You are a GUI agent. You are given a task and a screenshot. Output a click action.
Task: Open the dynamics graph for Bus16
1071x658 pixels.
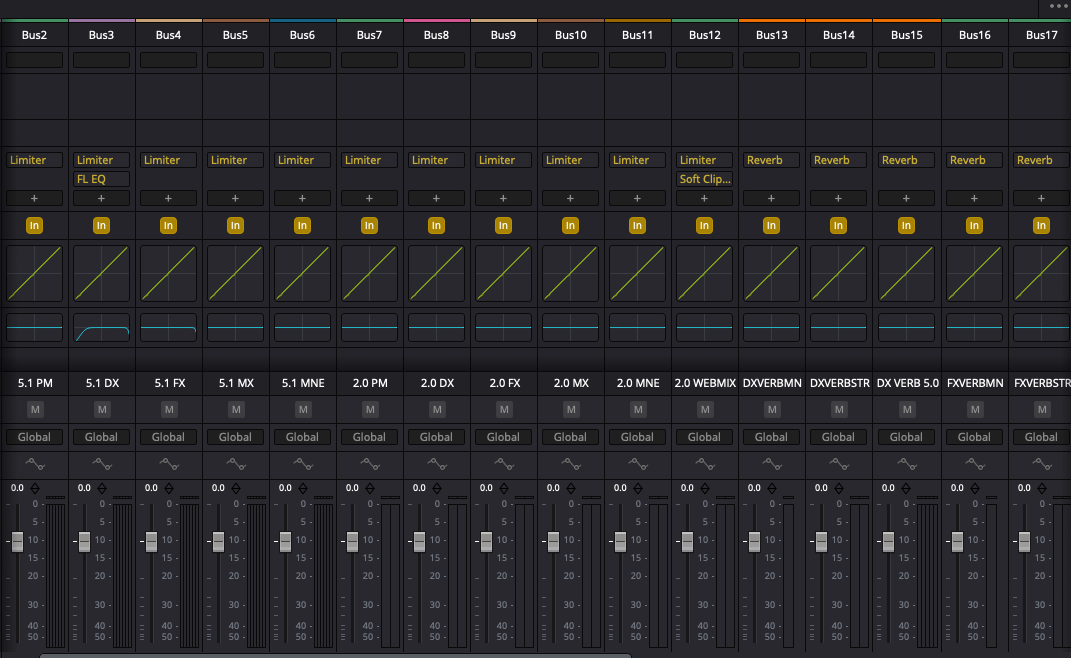click(973, 274)
